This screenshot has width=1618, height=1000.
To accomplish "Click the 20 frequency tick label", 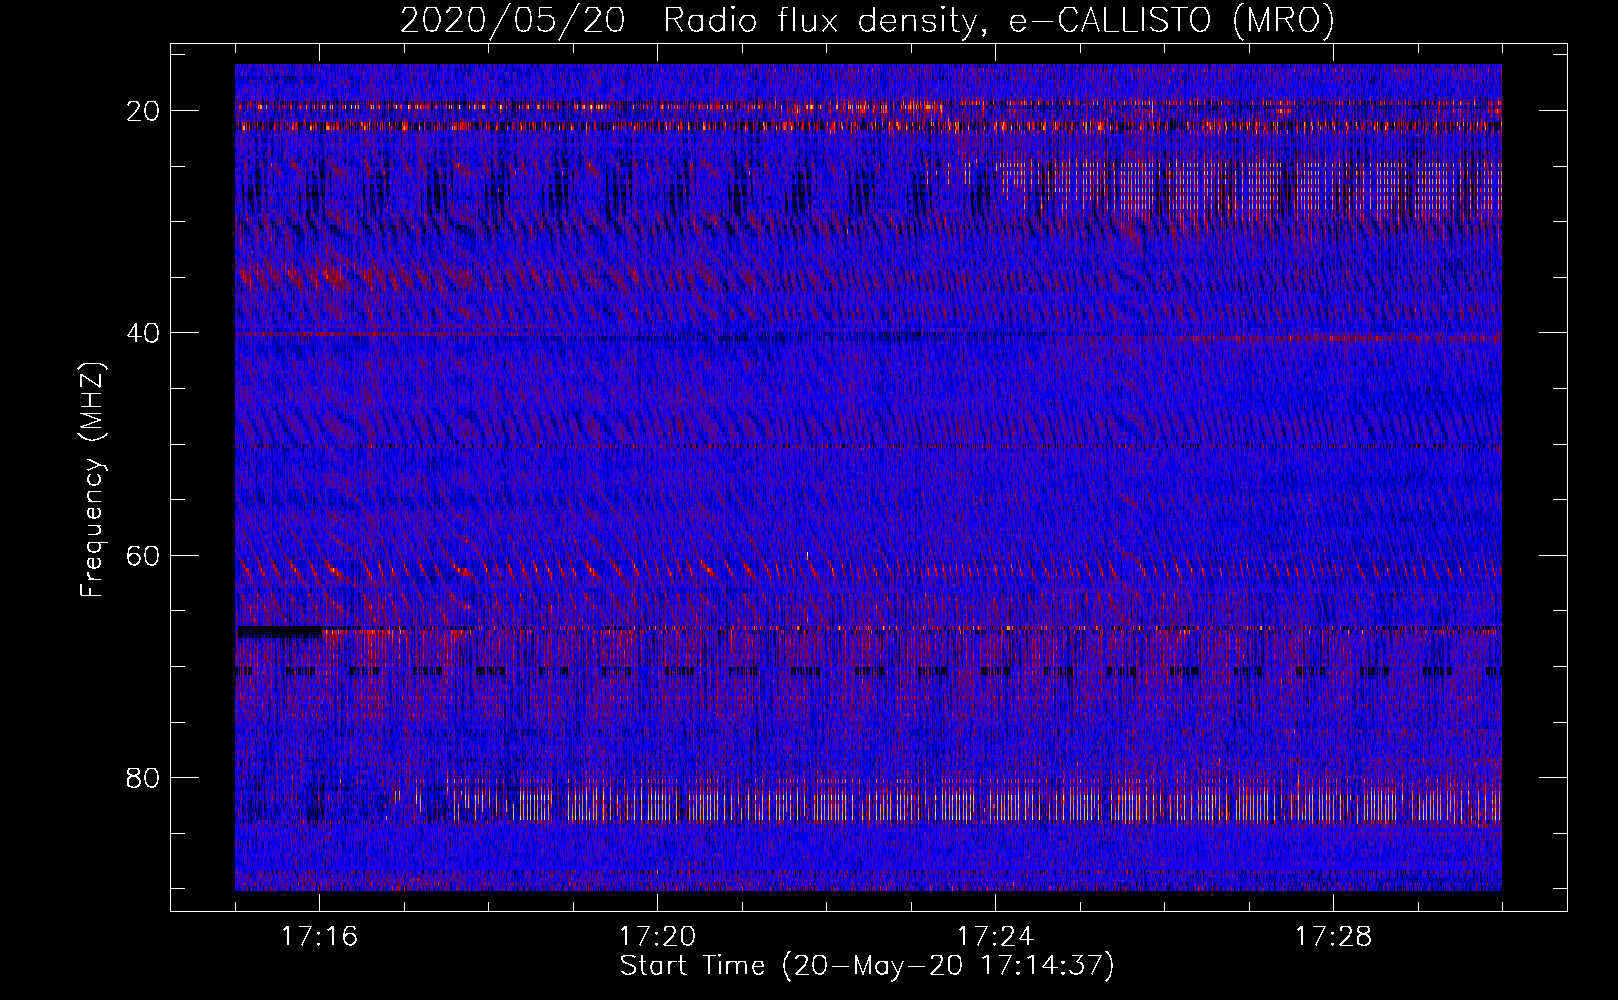I will [x=144, y=110].
